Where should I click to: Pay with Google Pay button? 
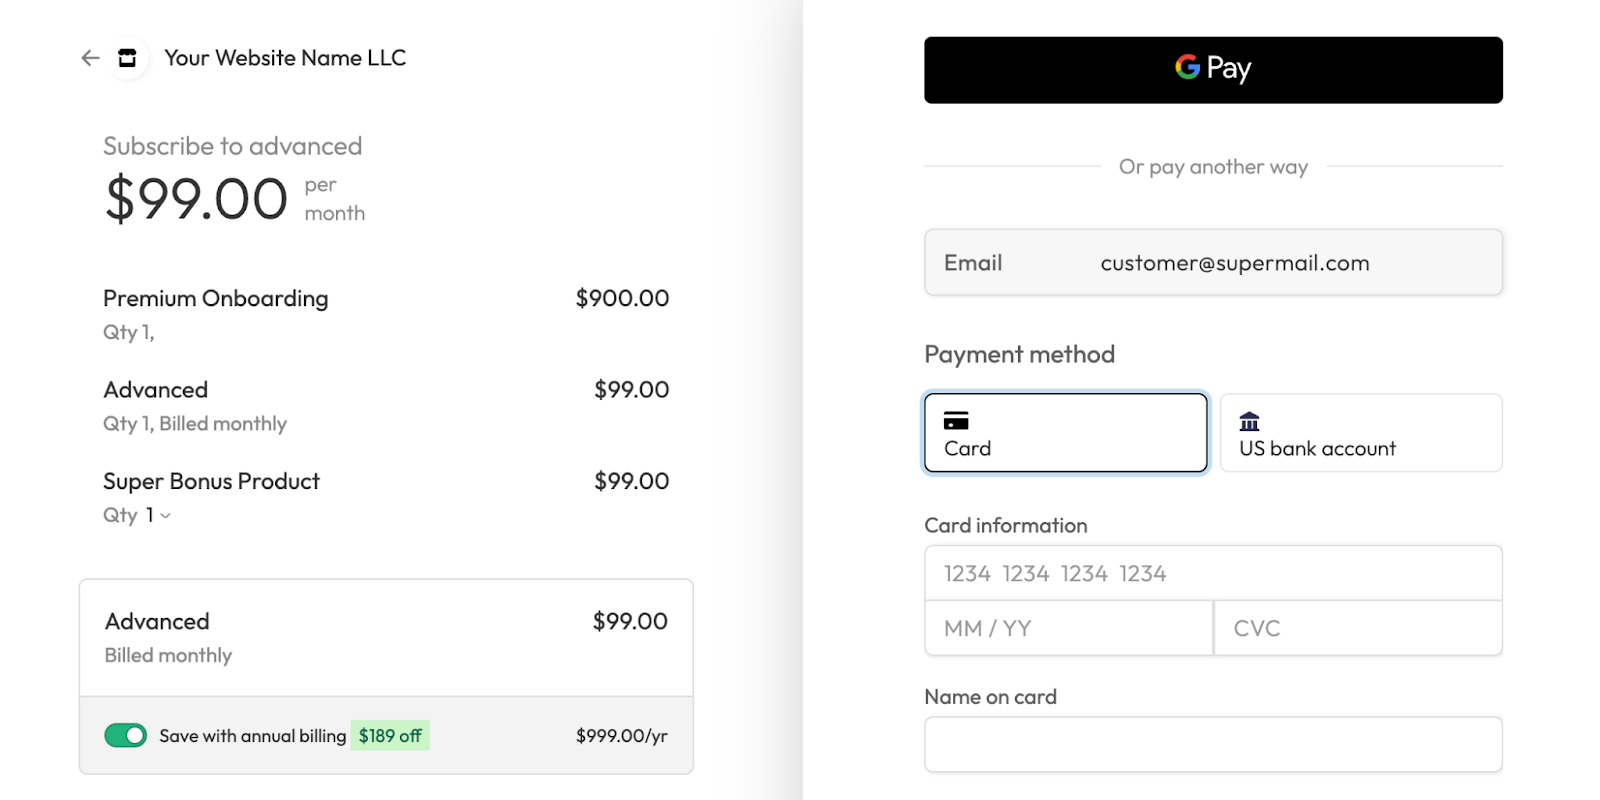[1212, 70]
